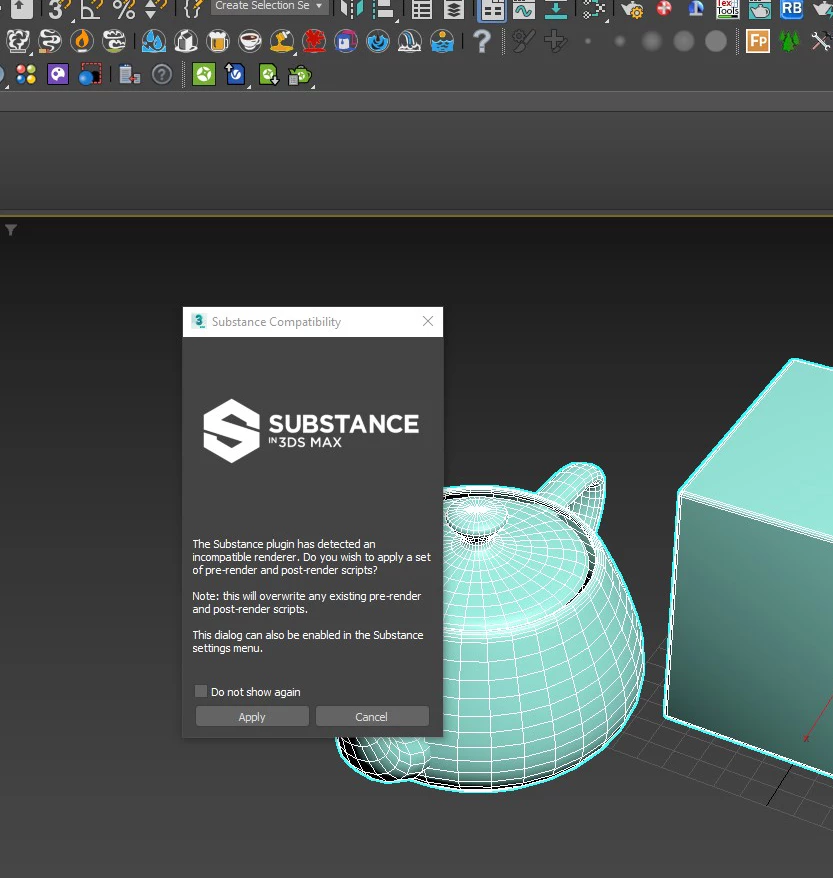
Task: Click the beer mug preset icon
Action: click(x=218, y=41)
